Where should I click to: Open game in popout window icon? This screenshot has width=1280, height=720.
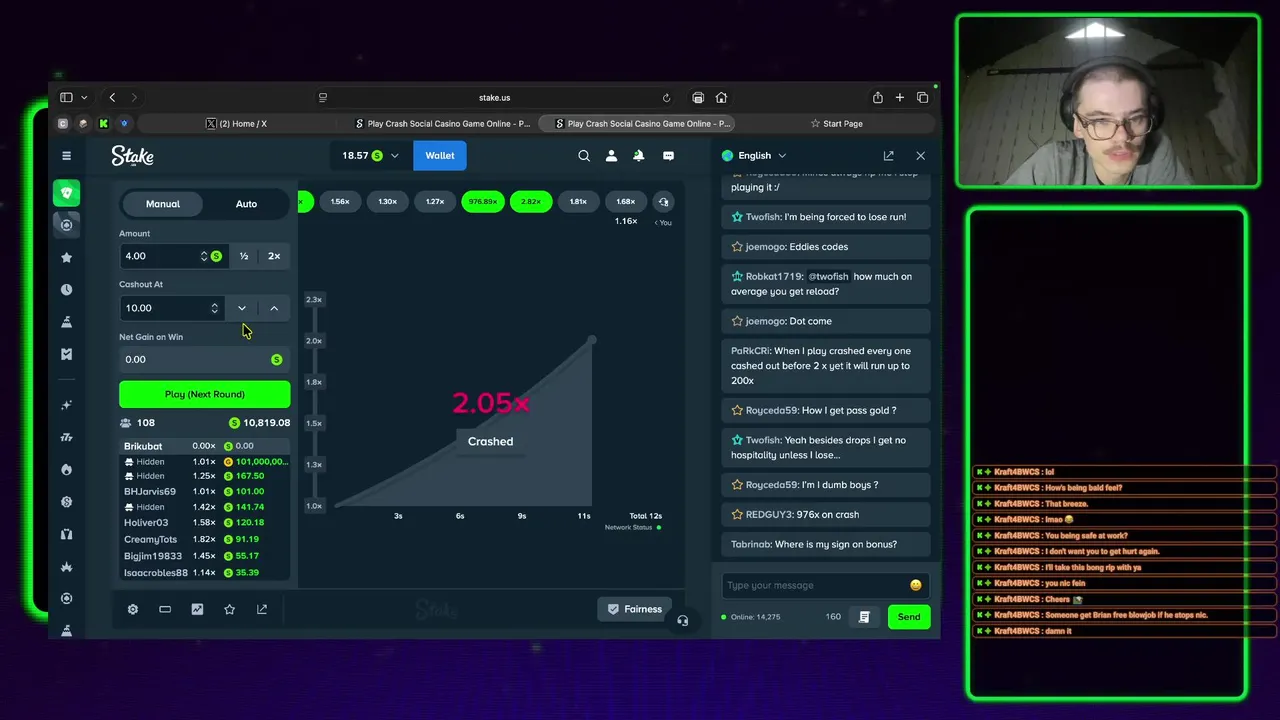coord(262,609)
